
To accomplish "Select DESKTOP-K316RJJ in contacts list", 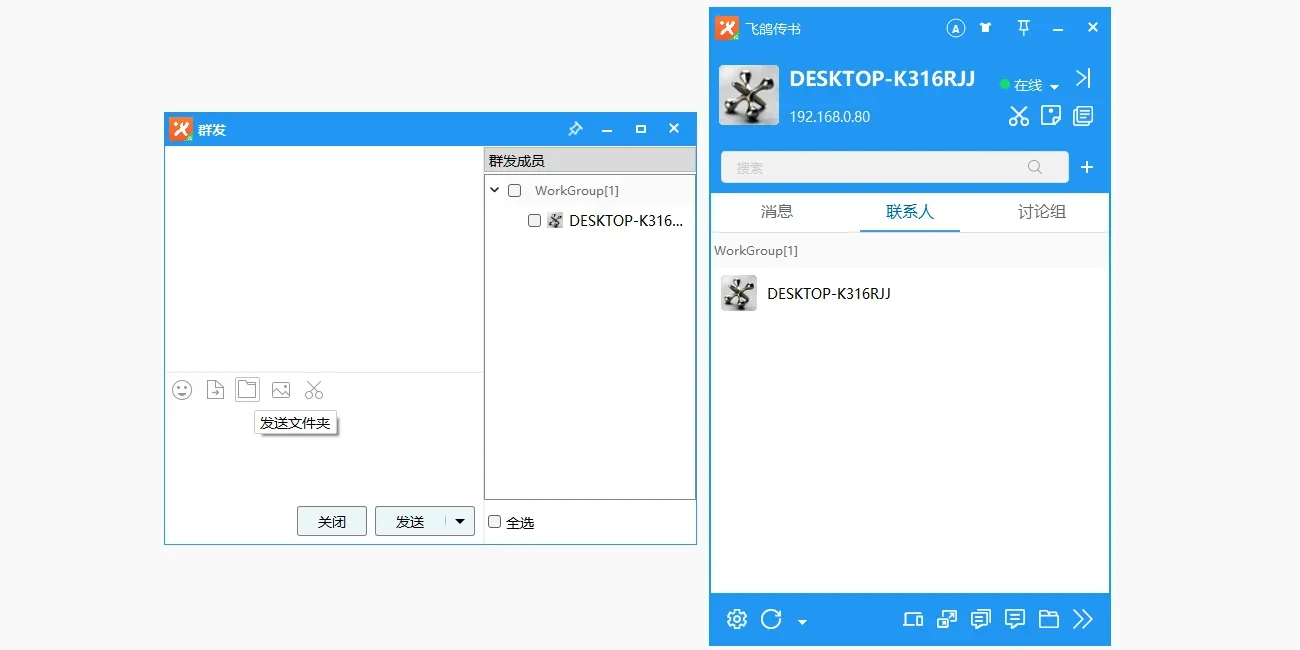I will (x=910, y=293).
